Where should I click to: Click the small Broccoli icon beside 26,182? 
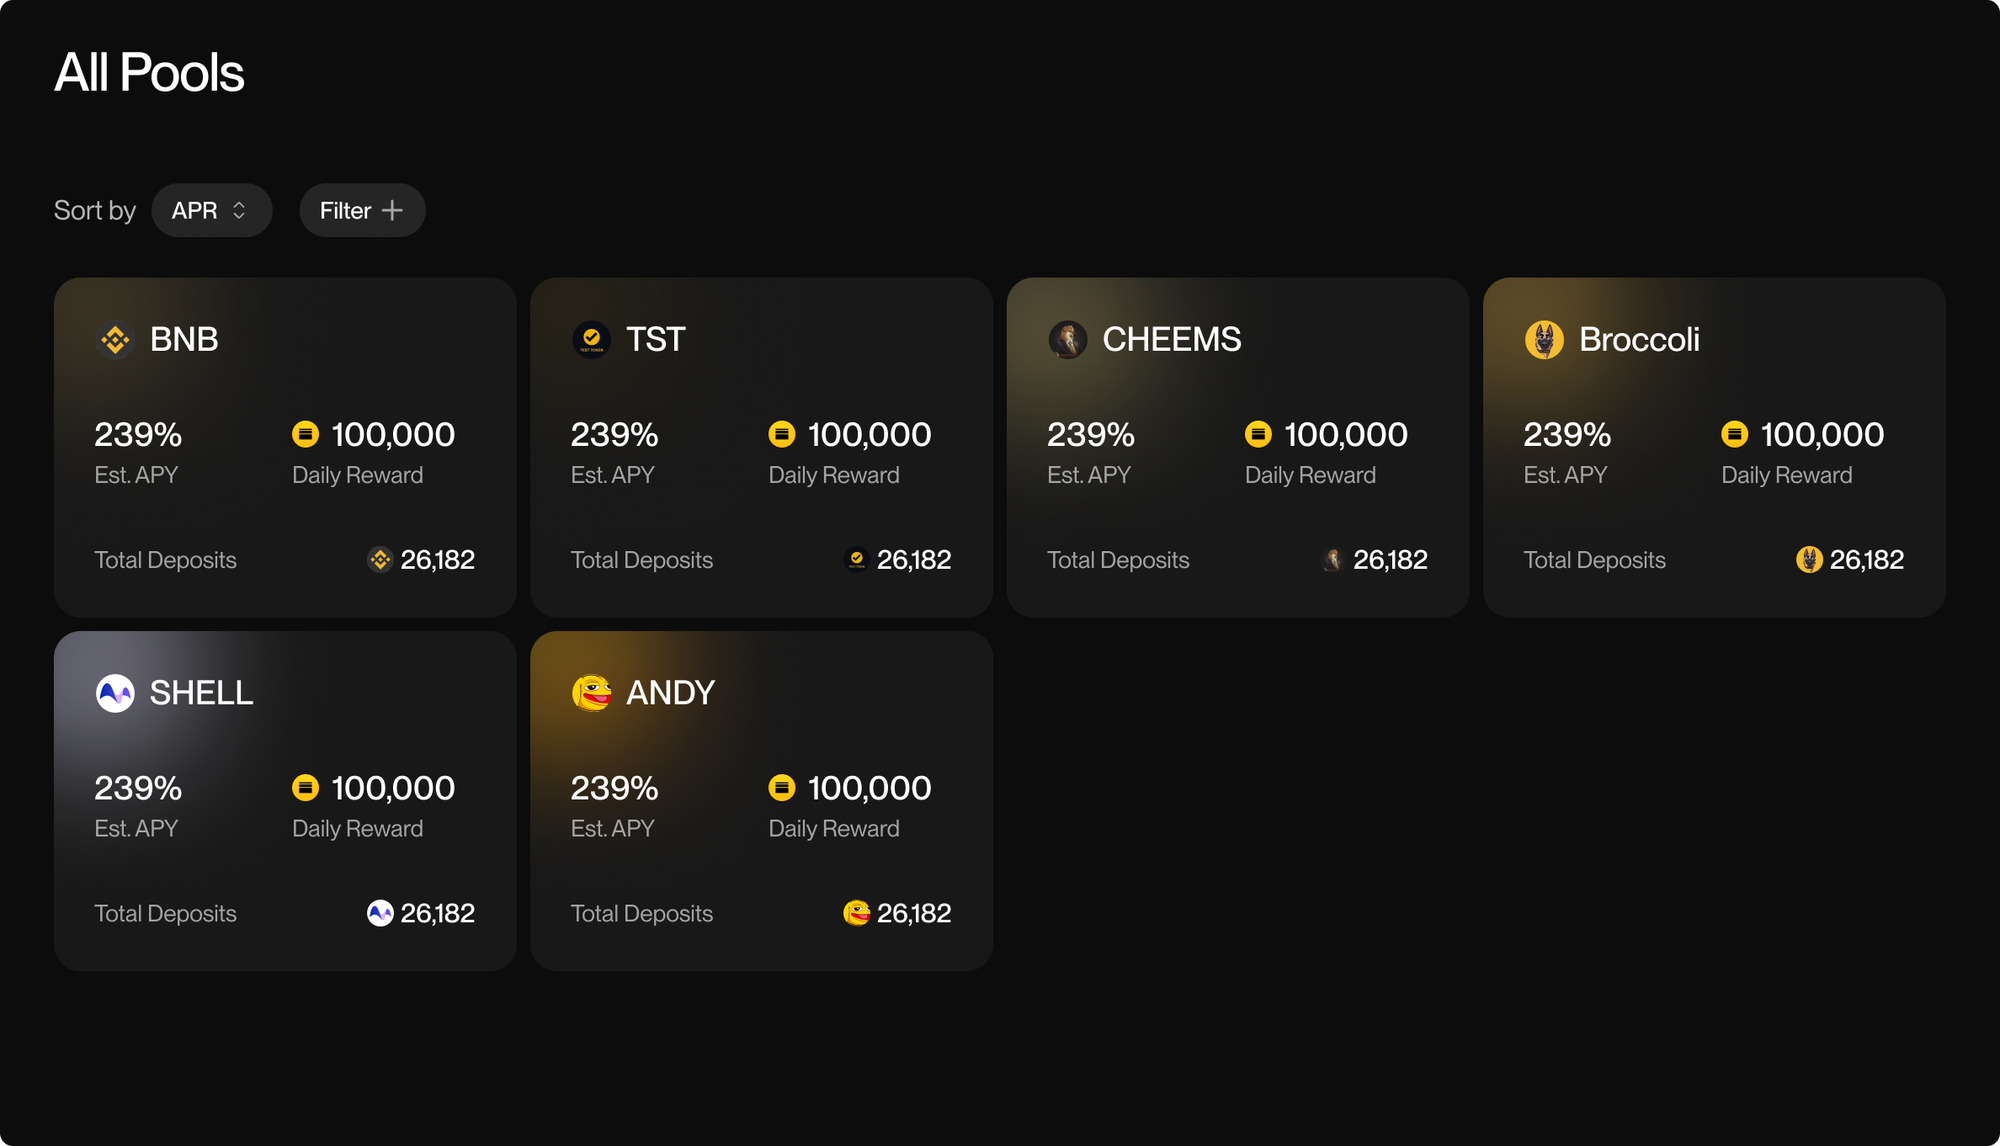[x=1809, y=560]
